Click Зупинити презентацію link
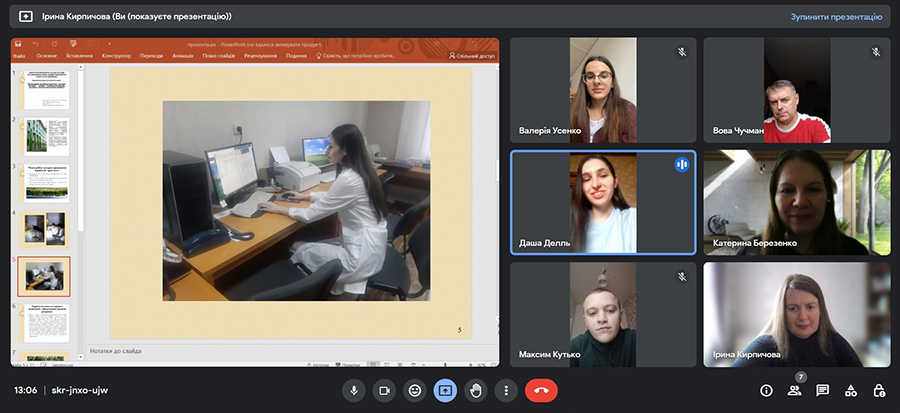Viewport: 900px width, 413px height. [x=836, y=17]
